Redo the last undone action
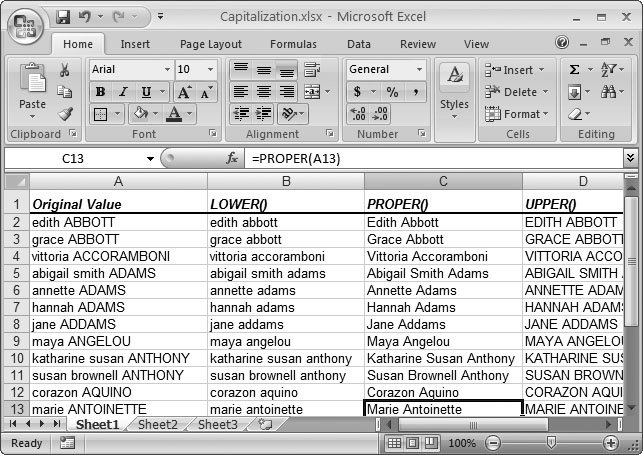Viewport: 643px width, 455px height. point(119,17)
